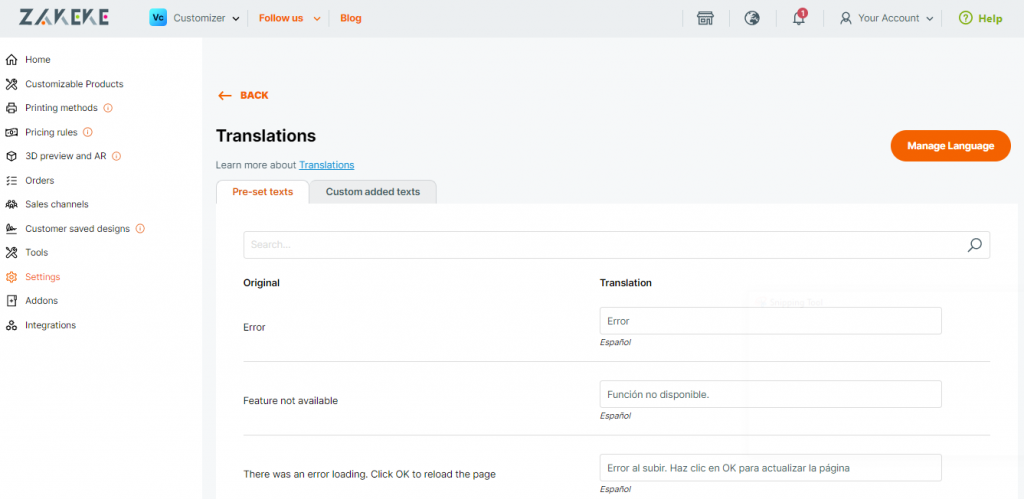
Task: Click the Sales channels icon
Action: (11, 204)
